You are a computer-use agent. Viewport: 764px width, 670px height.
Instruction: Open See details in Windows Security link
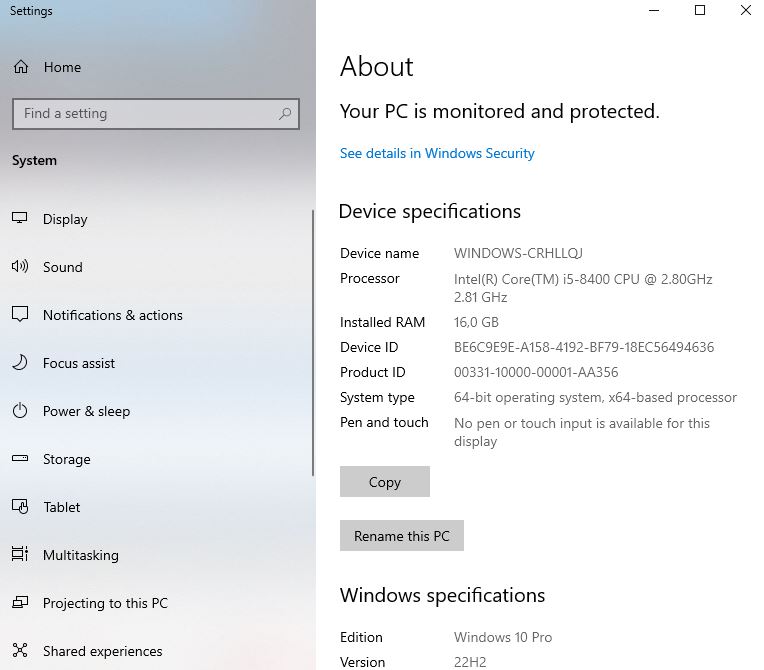437,153
